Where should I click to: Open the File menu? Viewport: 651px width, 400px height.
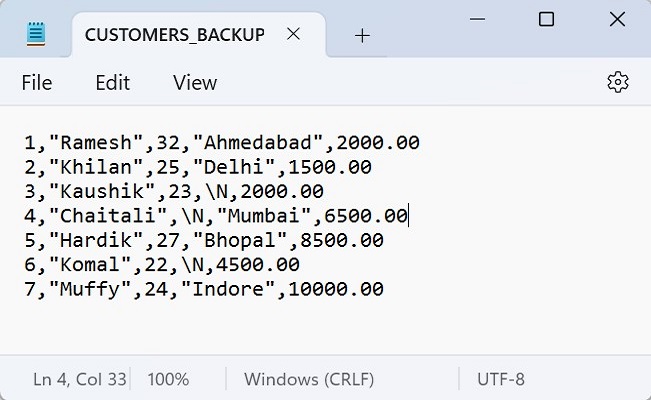click(37, 83)
